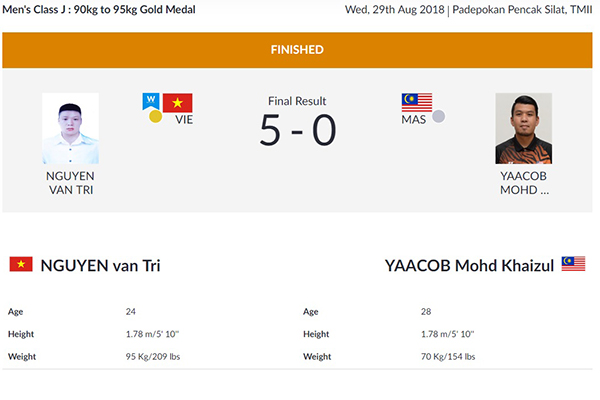Click the silver medal circle icon
The height and width of the screenshot is (400, 600).
point(439,116)
